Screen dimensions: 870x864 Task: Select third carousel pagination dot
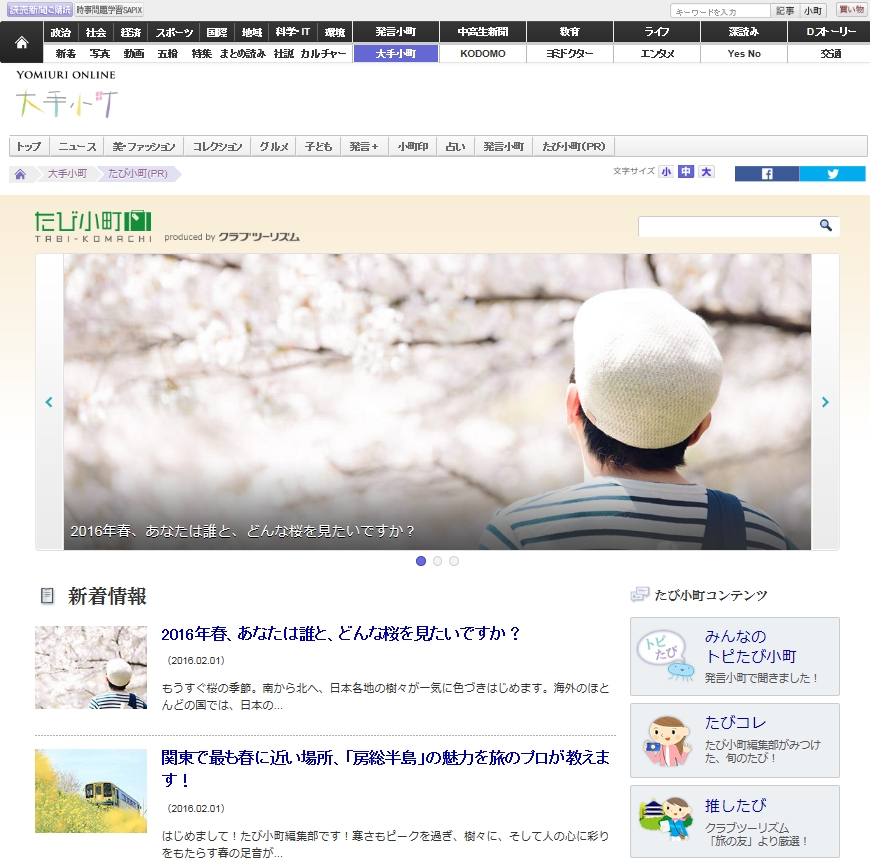pos(454,561)
